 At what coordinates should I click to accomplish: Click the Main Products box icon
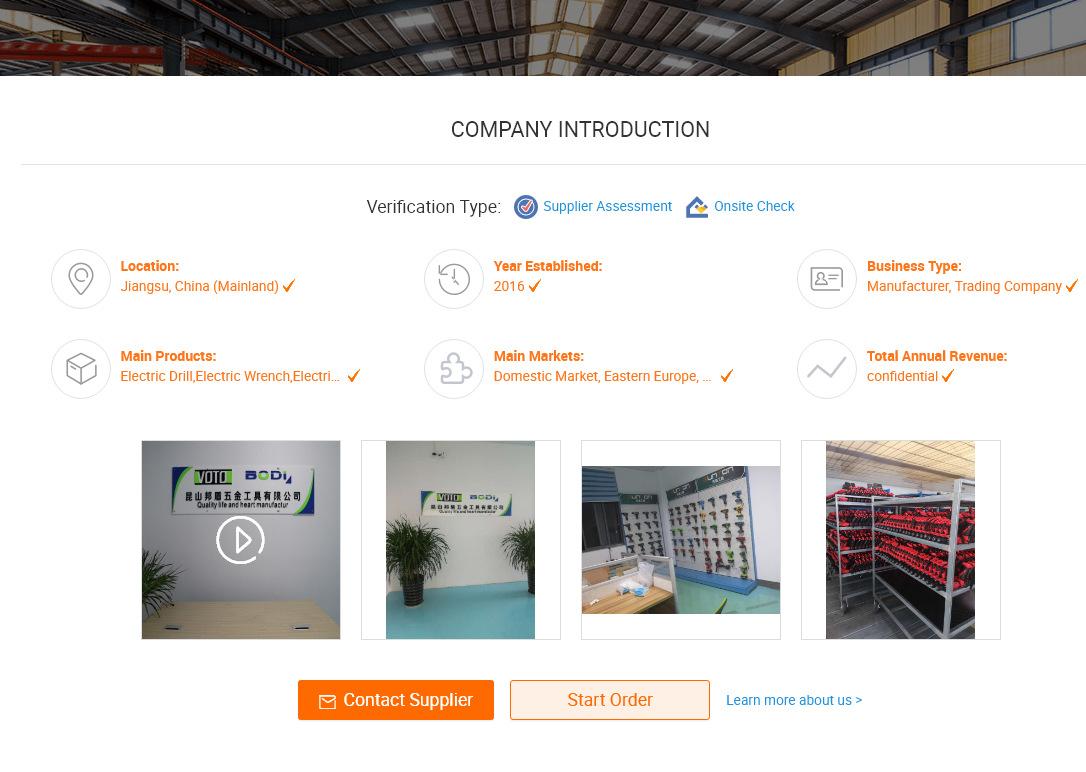click(81, 369)
